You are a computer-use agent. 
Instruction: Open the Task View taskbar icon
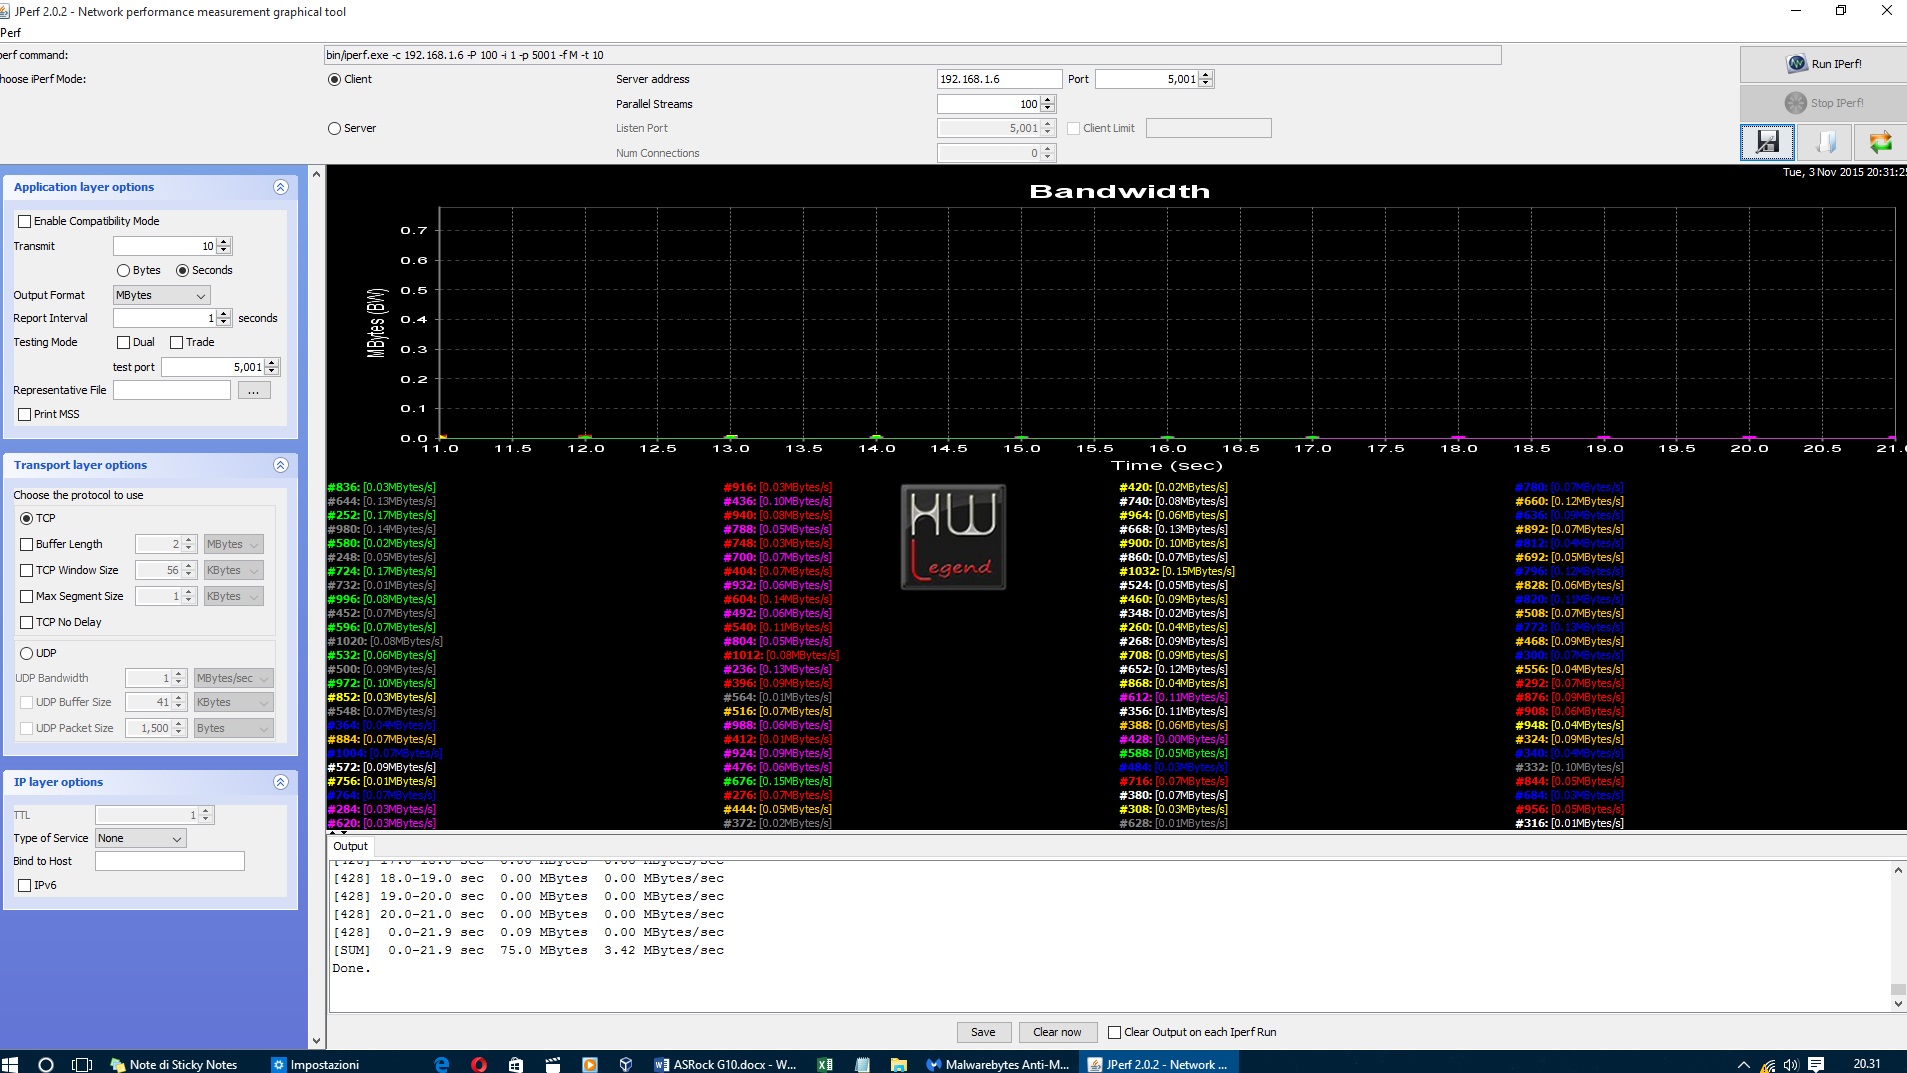[83, 1064]
